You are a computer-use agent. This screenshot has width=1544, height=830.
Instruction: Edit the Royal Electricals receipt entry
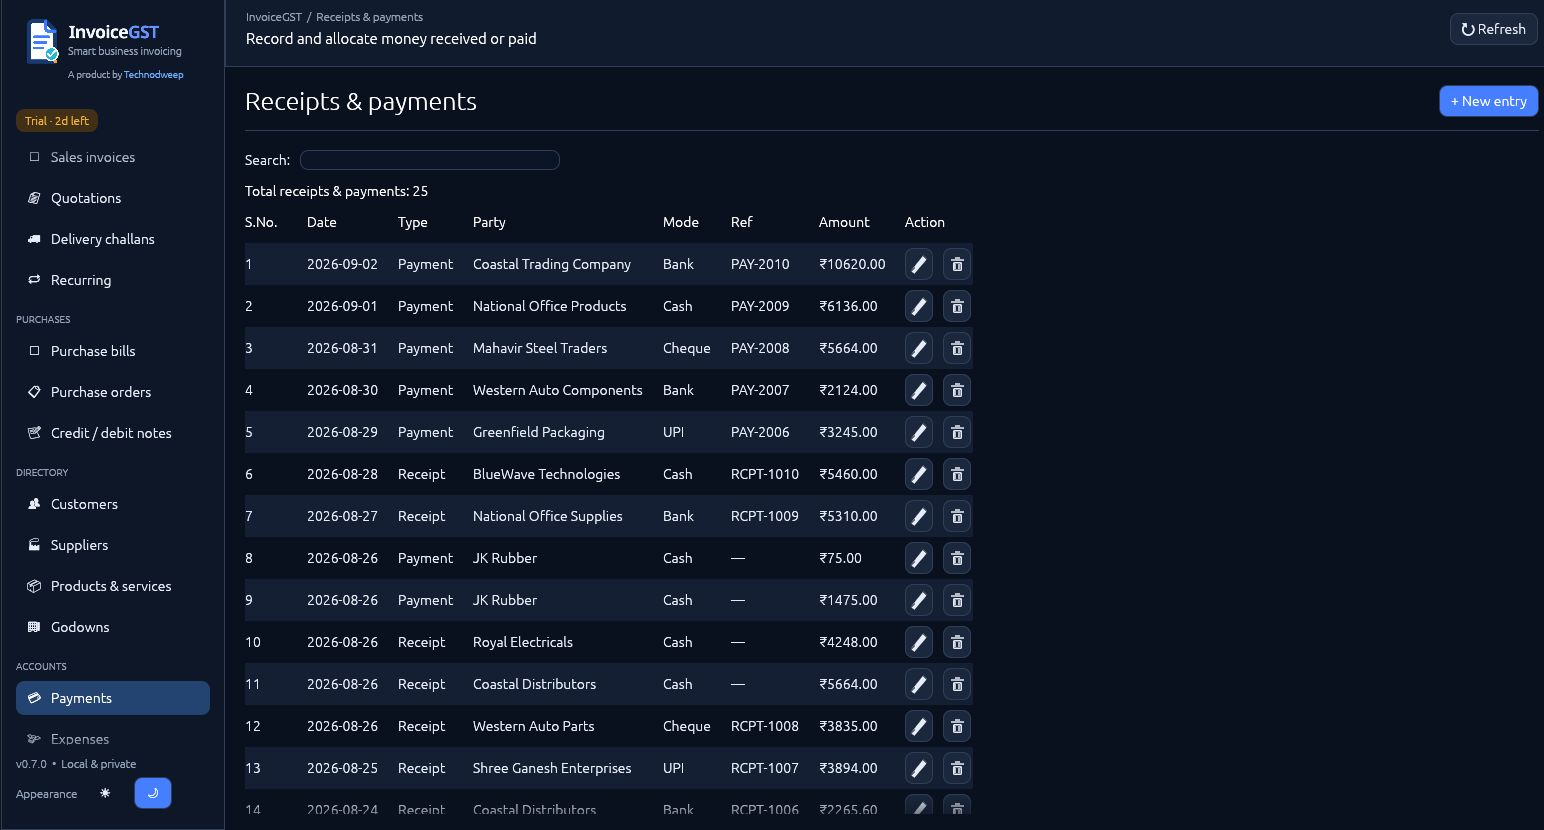coord(919,642)
